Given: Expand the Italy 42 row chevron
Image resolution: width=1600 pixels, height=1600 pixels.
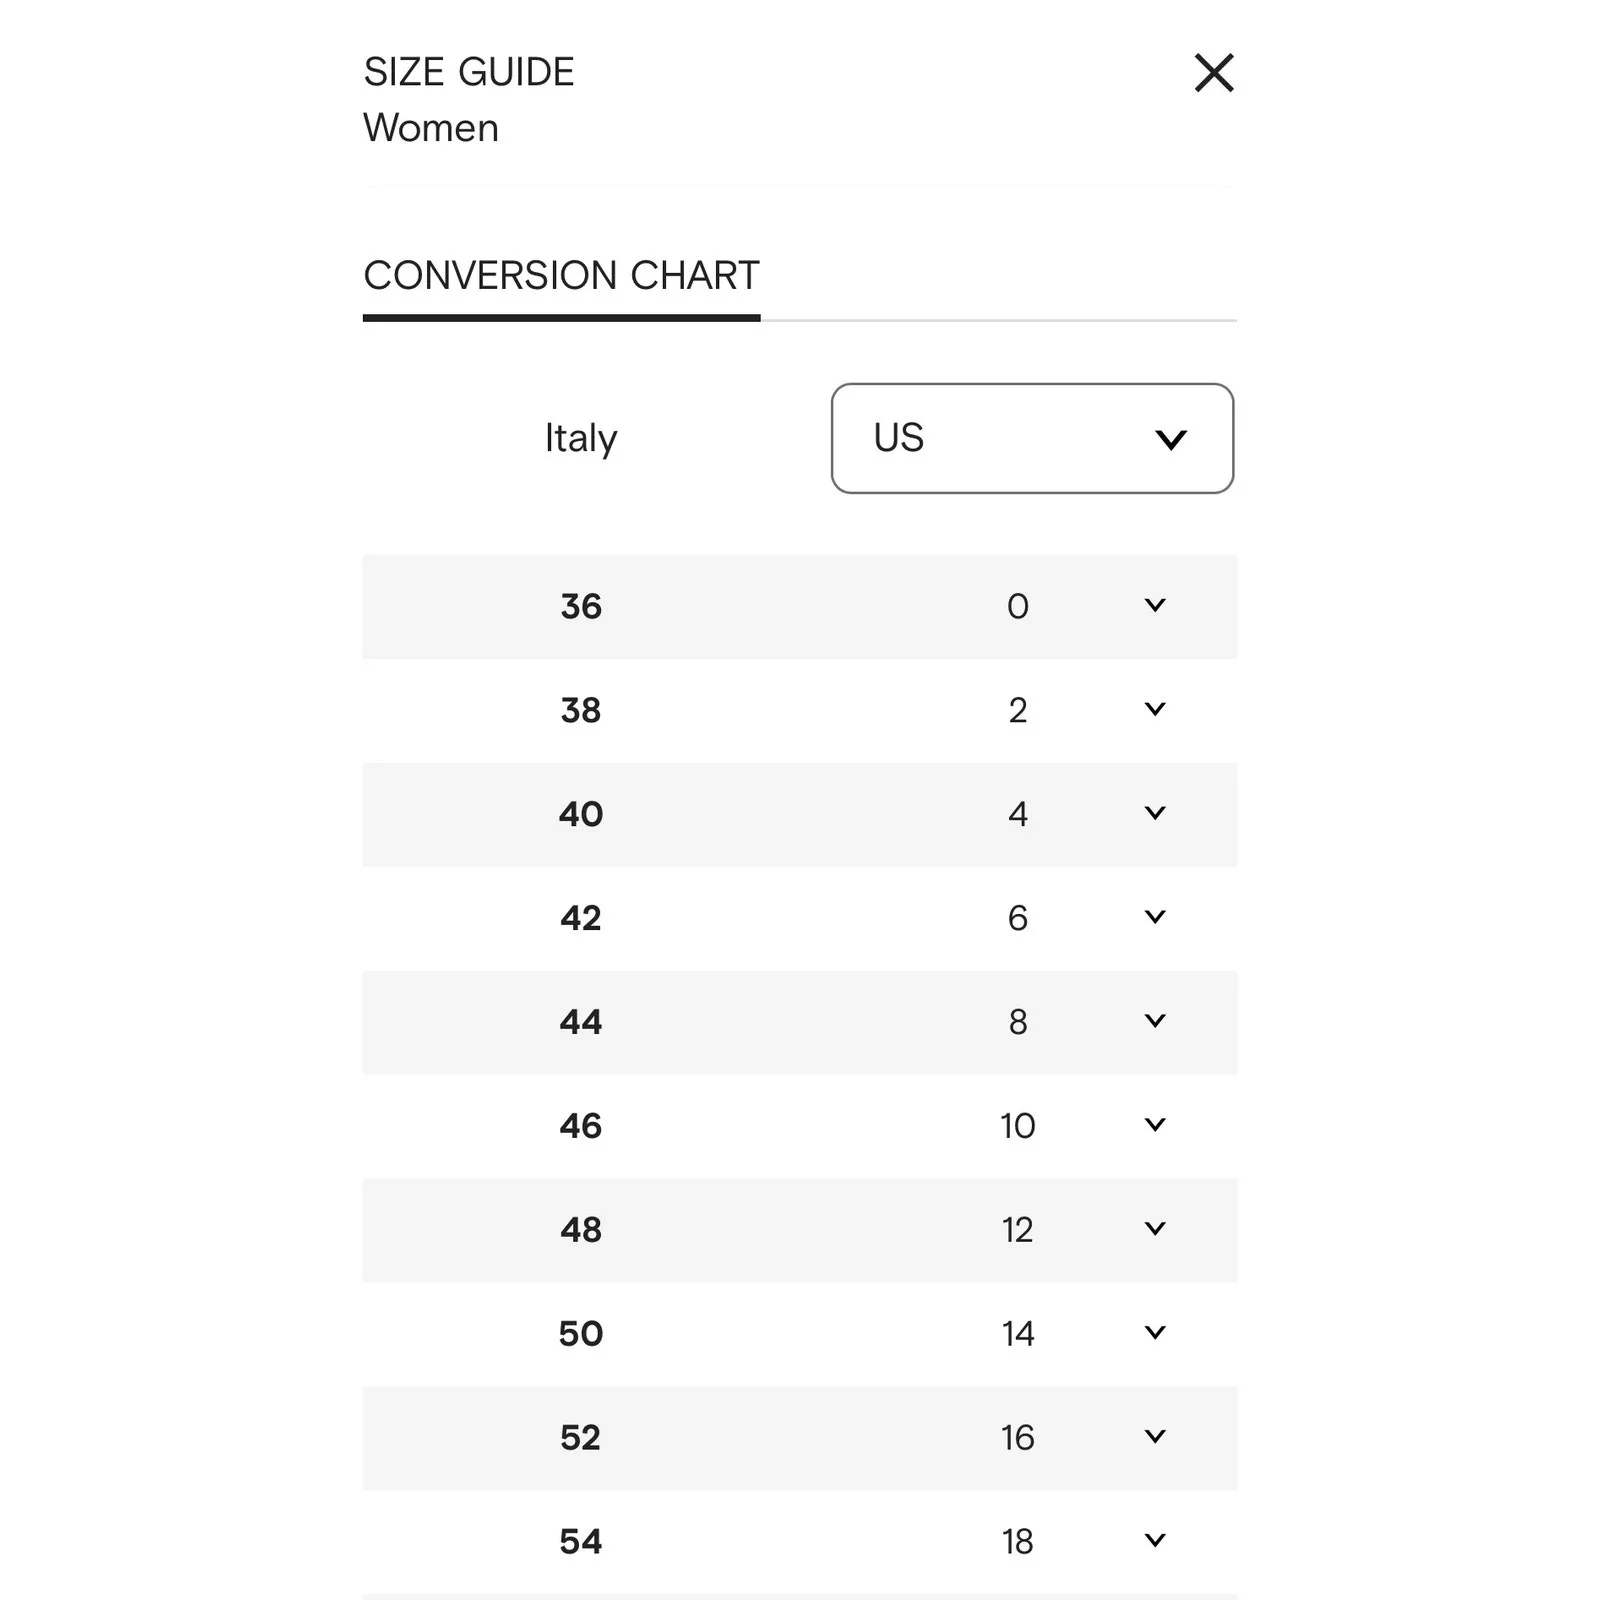Looking at the screenshot, I should [1155, 918].
